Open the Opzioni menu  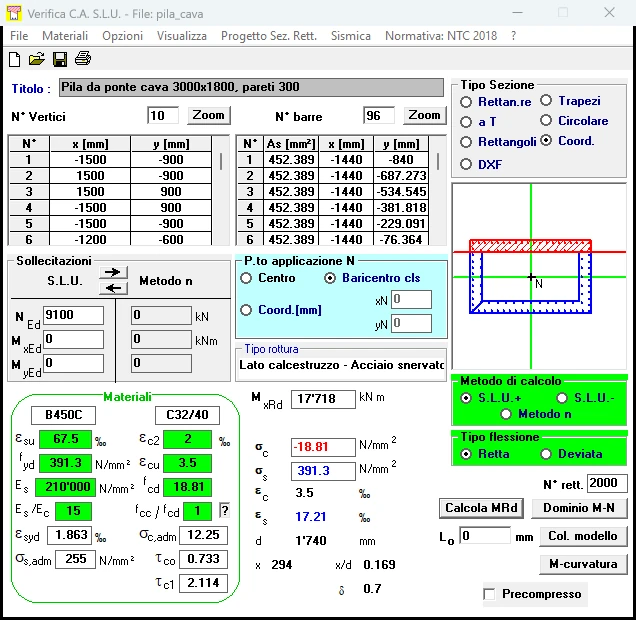tap(122, 36)
